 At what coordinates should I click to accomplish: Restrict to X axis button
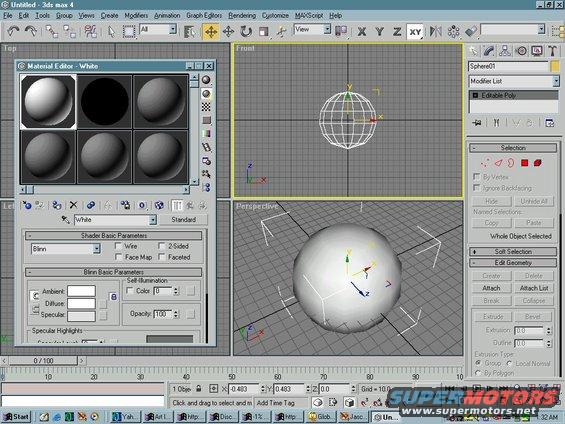click(362, 32)
